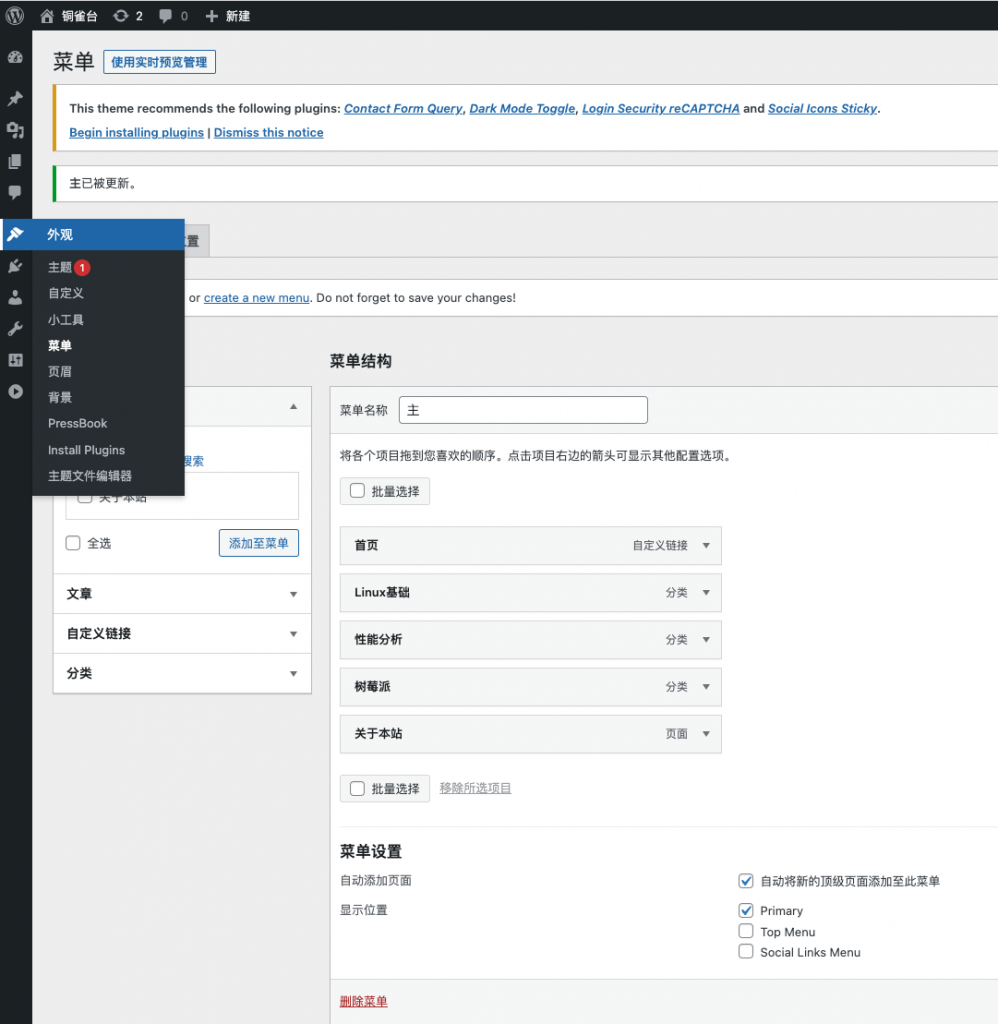Check the 全选 checkbox

pos(73,543)
